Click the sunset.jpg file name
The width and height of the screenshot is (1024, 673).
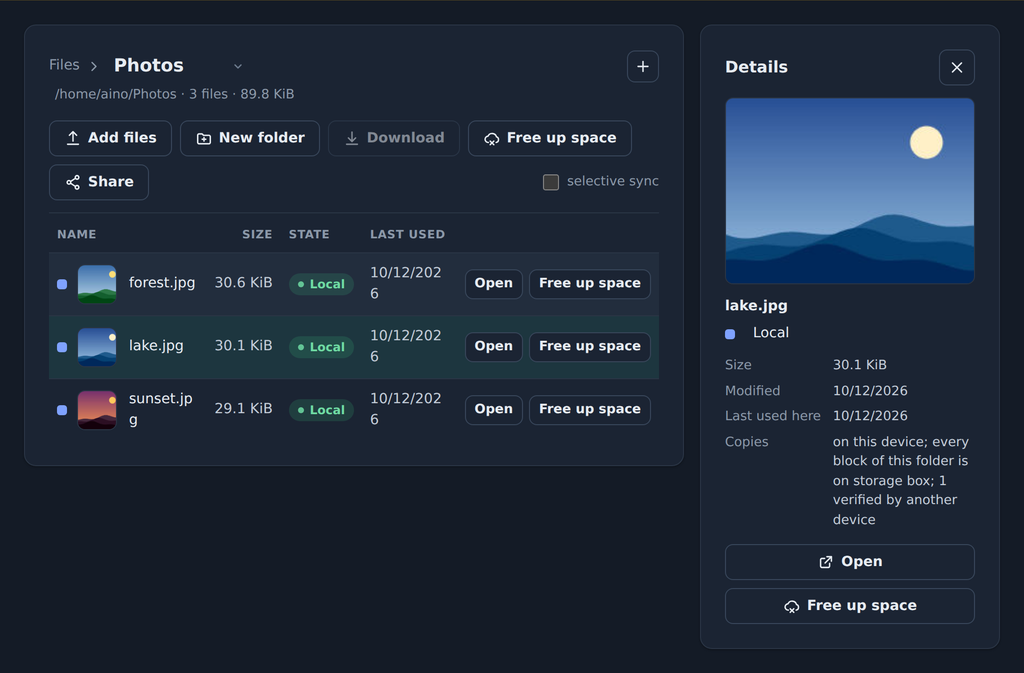(161, 409)
